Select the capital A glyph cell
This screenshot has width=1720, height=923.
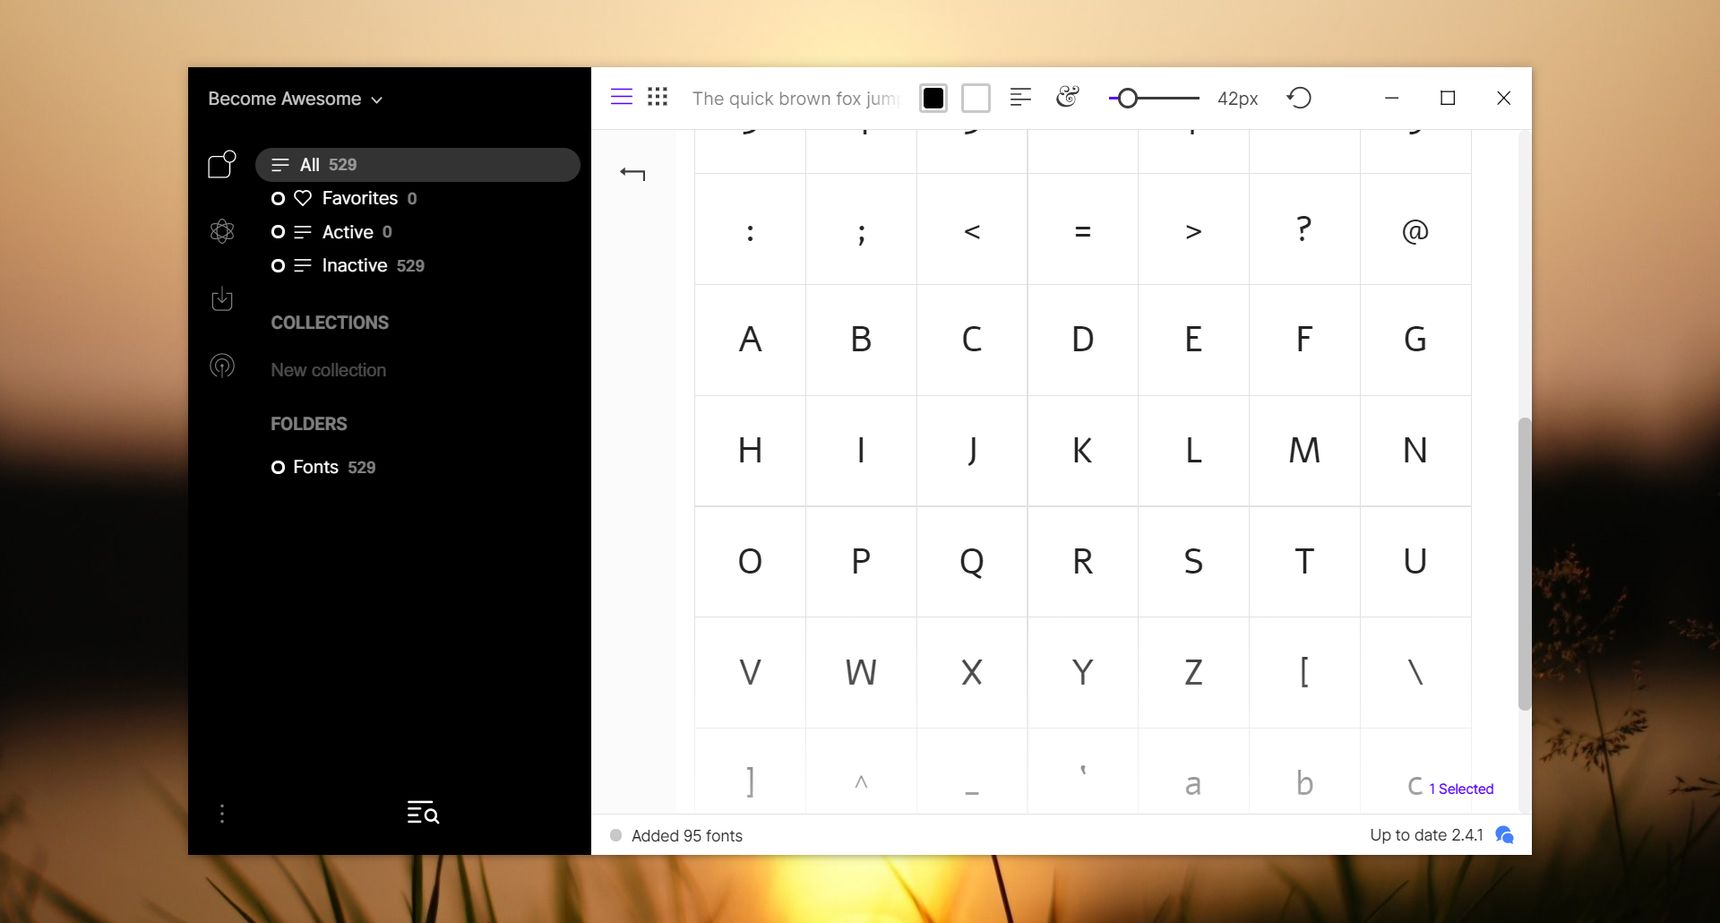click(750, 340)
